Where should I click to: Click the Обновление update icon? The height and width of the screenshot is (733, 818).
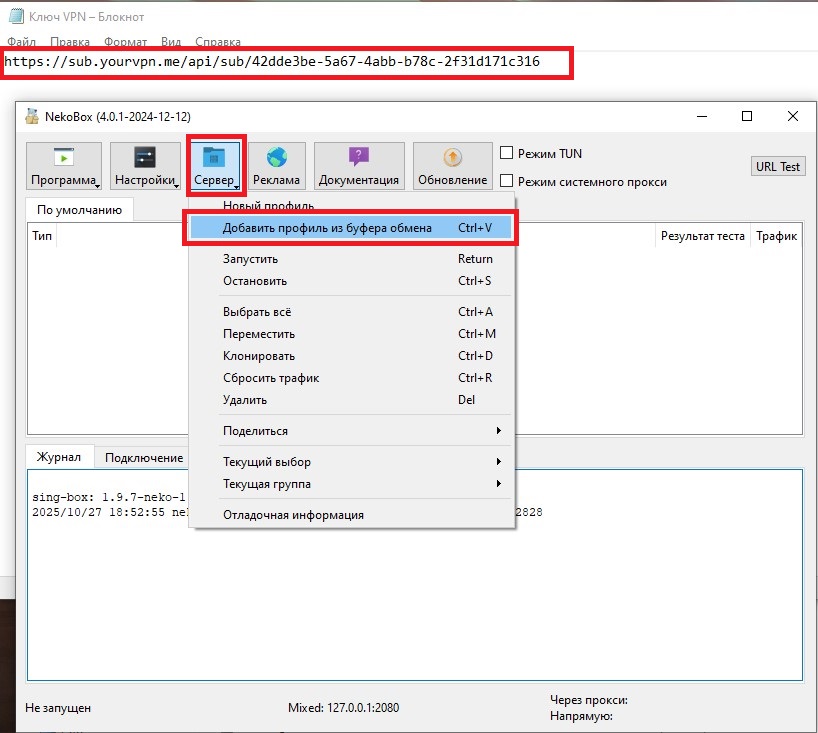coord(452,158)
